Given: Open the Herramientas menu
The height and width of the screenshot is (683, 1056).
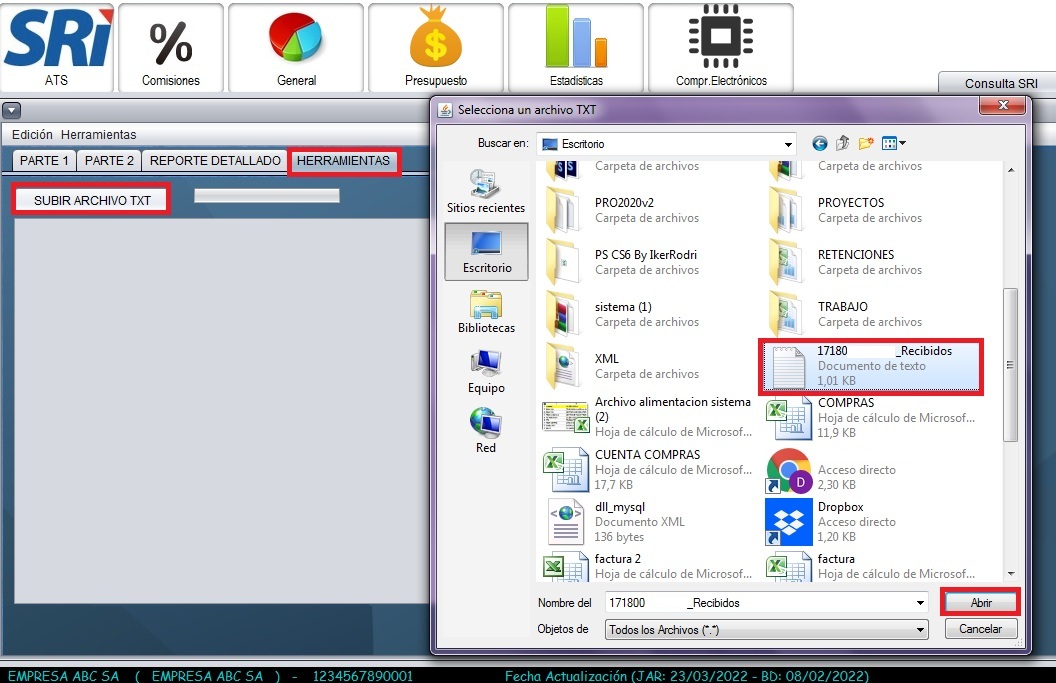Looking at the screenshot, I should click(98, 135).
